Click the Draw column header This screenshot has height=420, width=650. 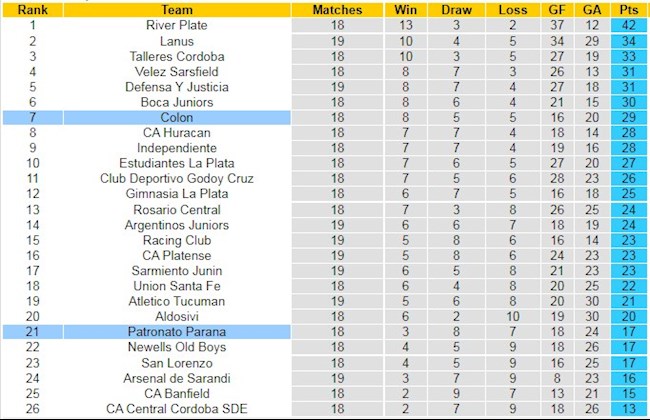[x=456, y=10]
